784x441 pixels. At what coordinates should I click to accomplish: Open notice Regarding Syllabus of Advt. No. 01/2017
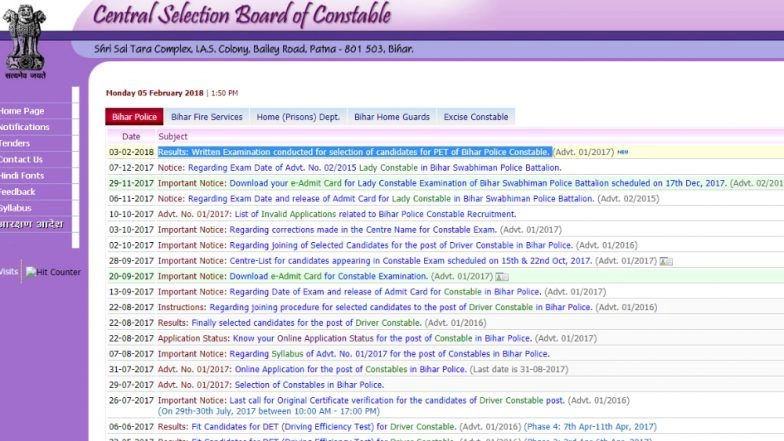pos(390,354)
